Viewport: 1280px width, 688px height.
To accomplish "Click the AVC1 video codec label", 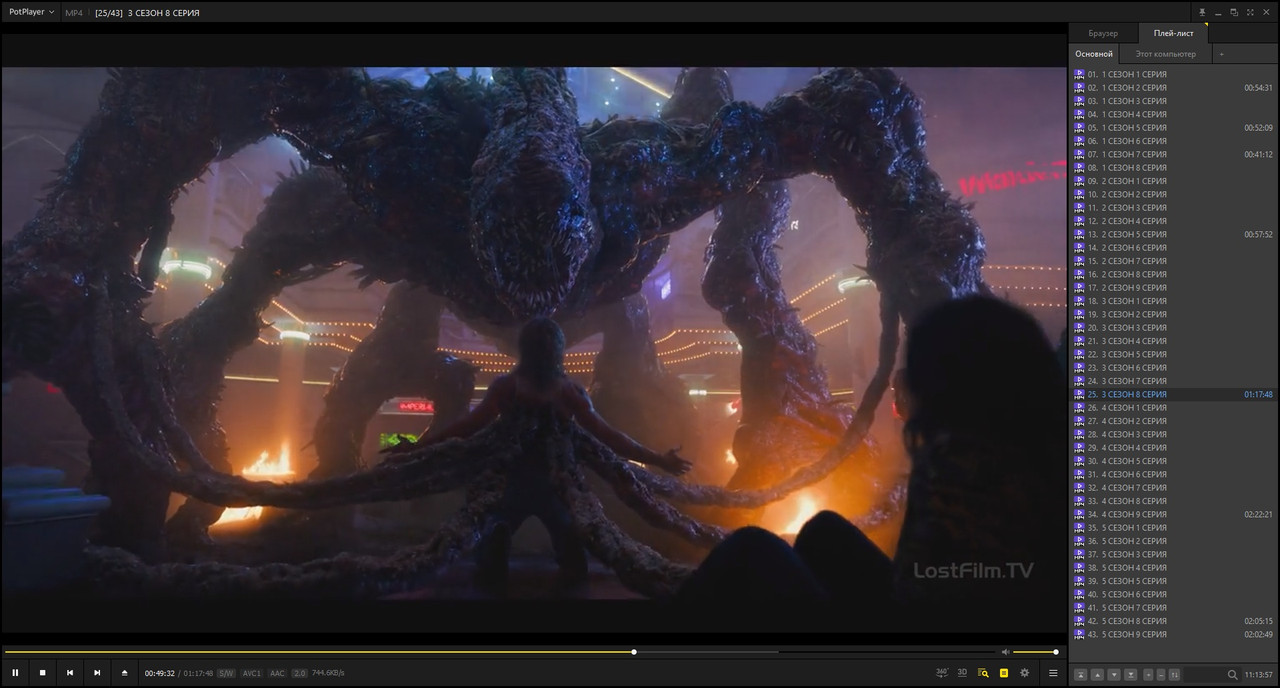I will pos(252,673).
